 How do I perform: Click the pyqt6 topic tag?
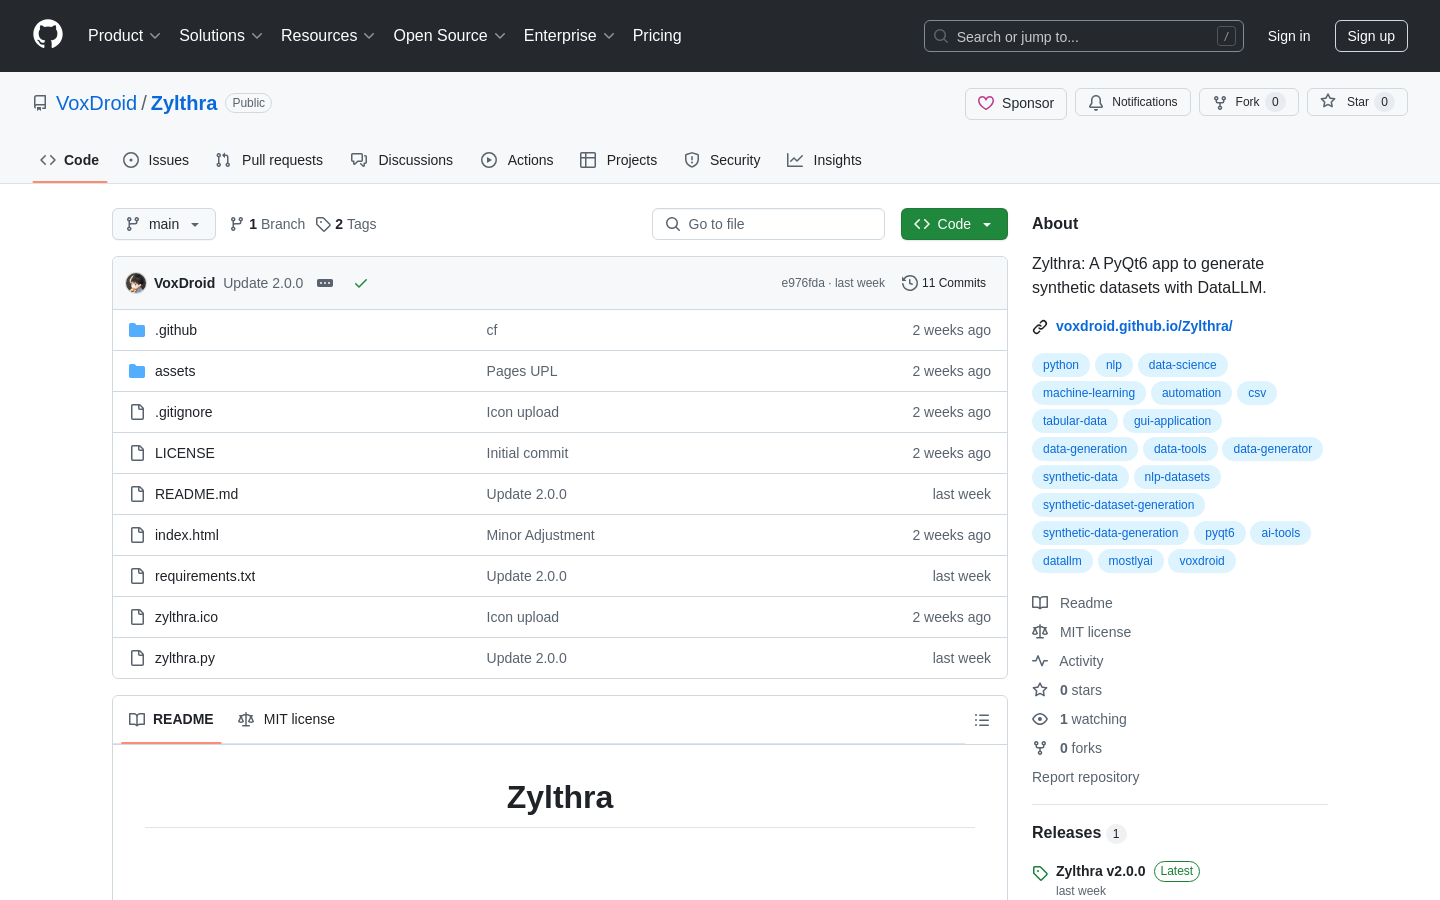tap(1220, 533)
